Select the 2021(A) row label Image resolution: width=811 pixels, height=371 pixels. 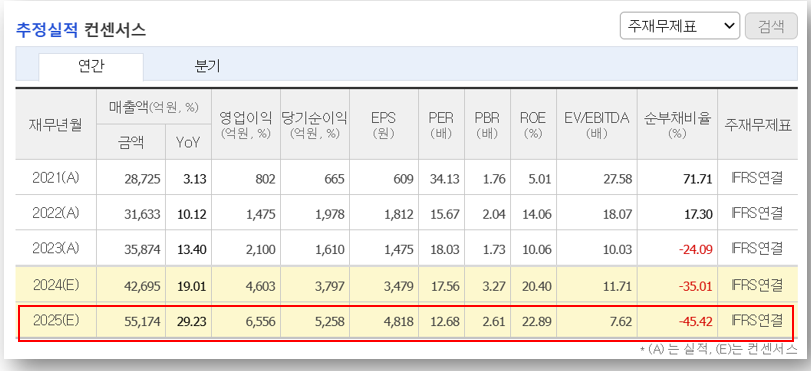(x=56, y=178)
